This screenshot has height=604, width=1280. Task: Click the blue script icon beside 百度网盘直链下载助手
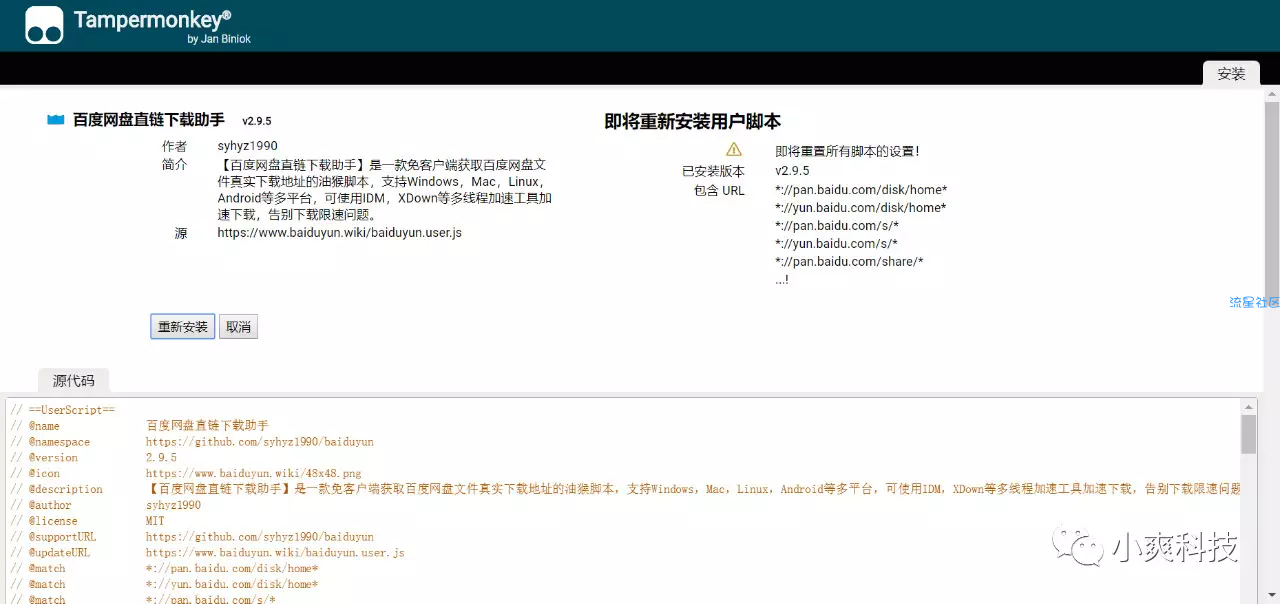[56, 120]
